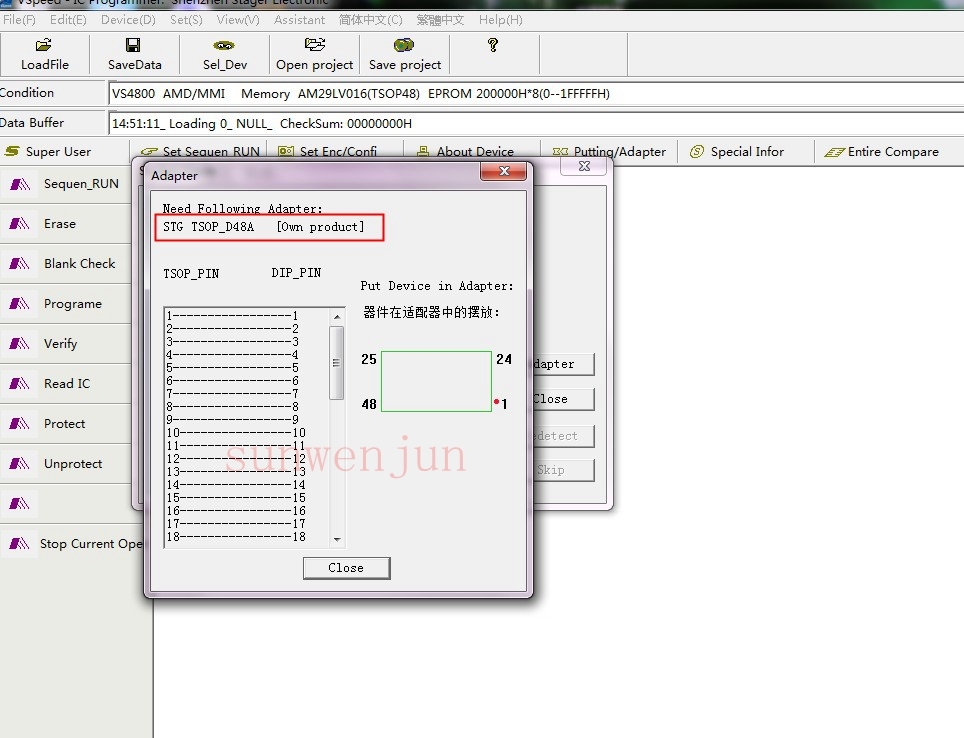Click the SaveData floppy disk icon
This screenshot has height=738, width=964.
click(x=134, y=46)
